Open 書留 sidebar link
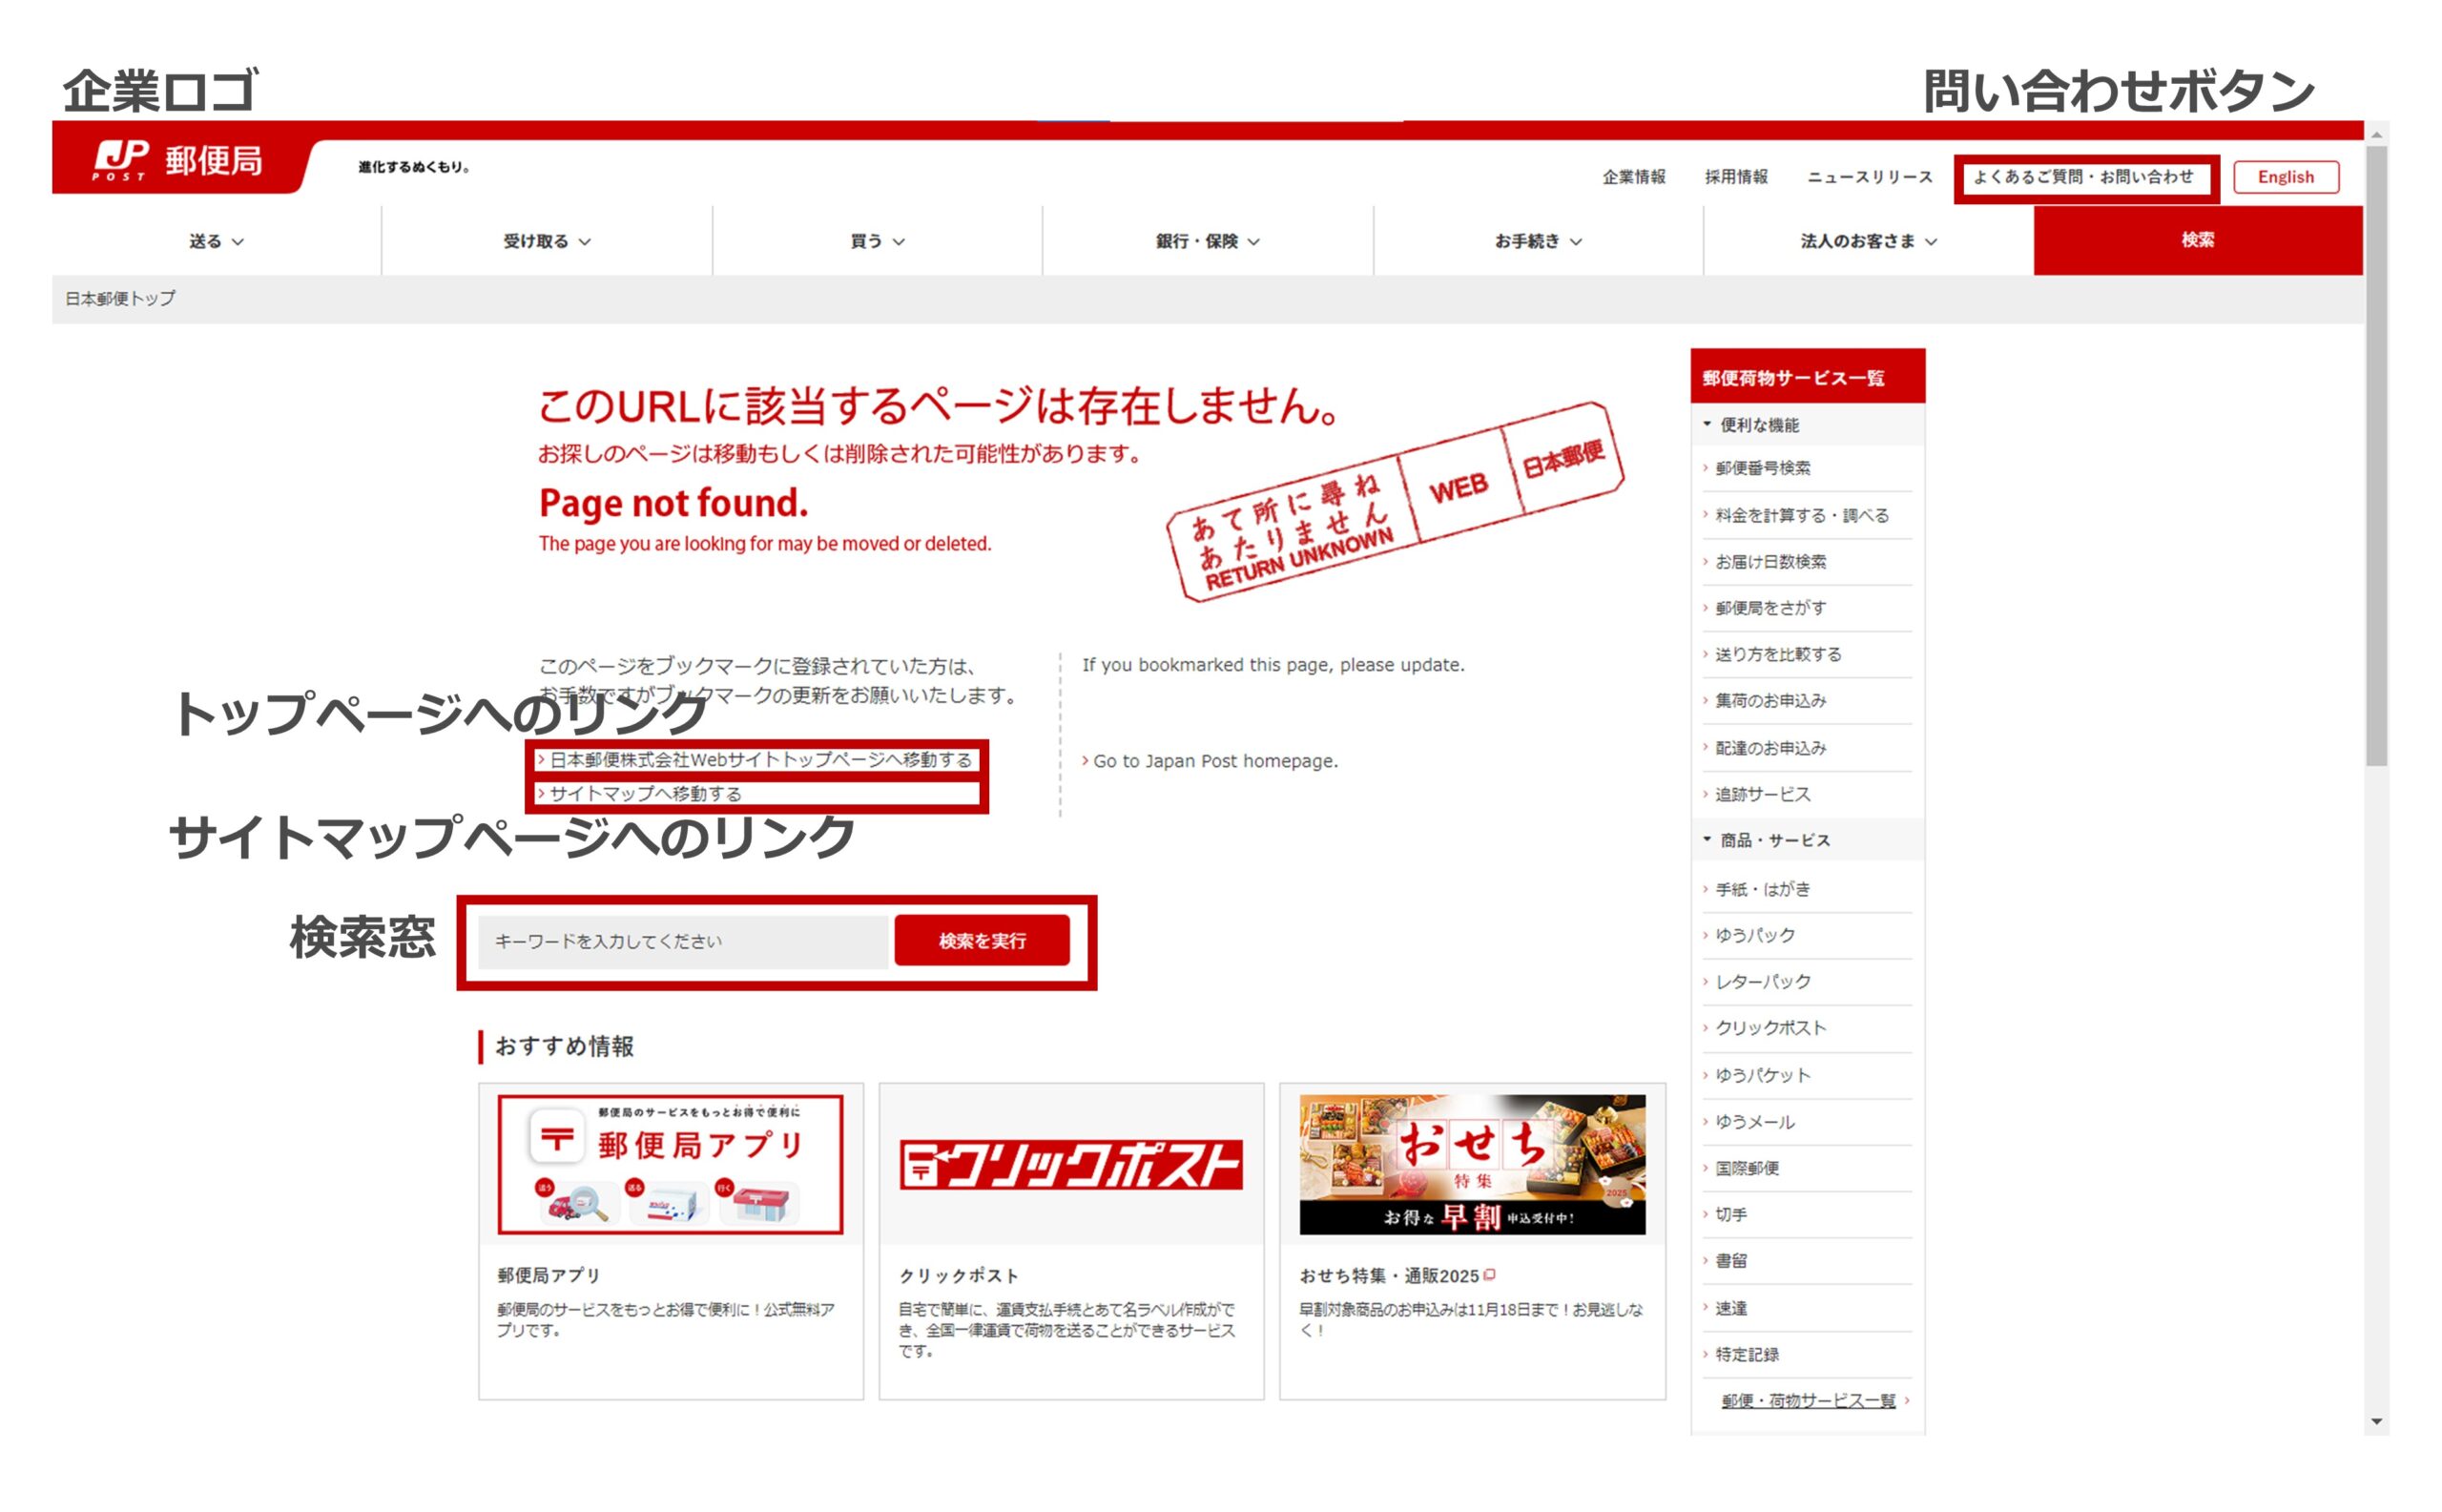 [x=1730, y=1261]
